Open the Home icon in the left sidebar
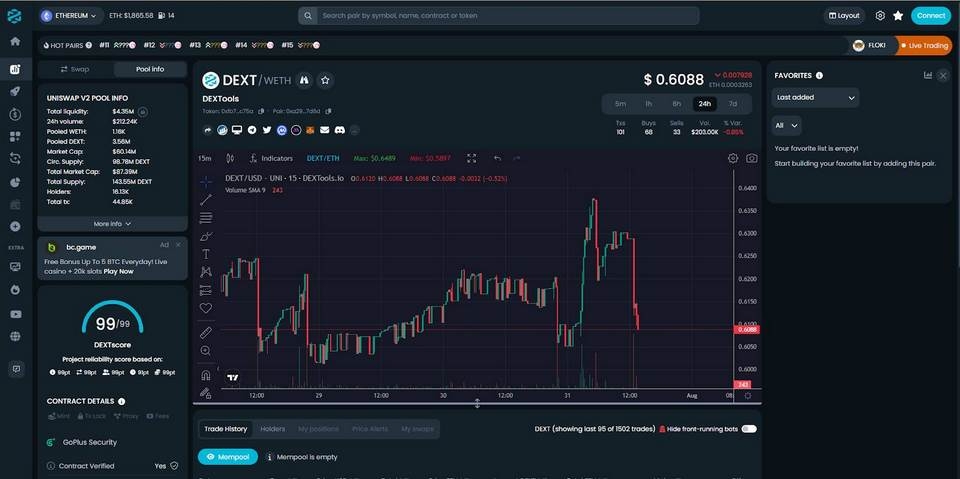This screenshot has width=960, height=479. coord(15,42)
